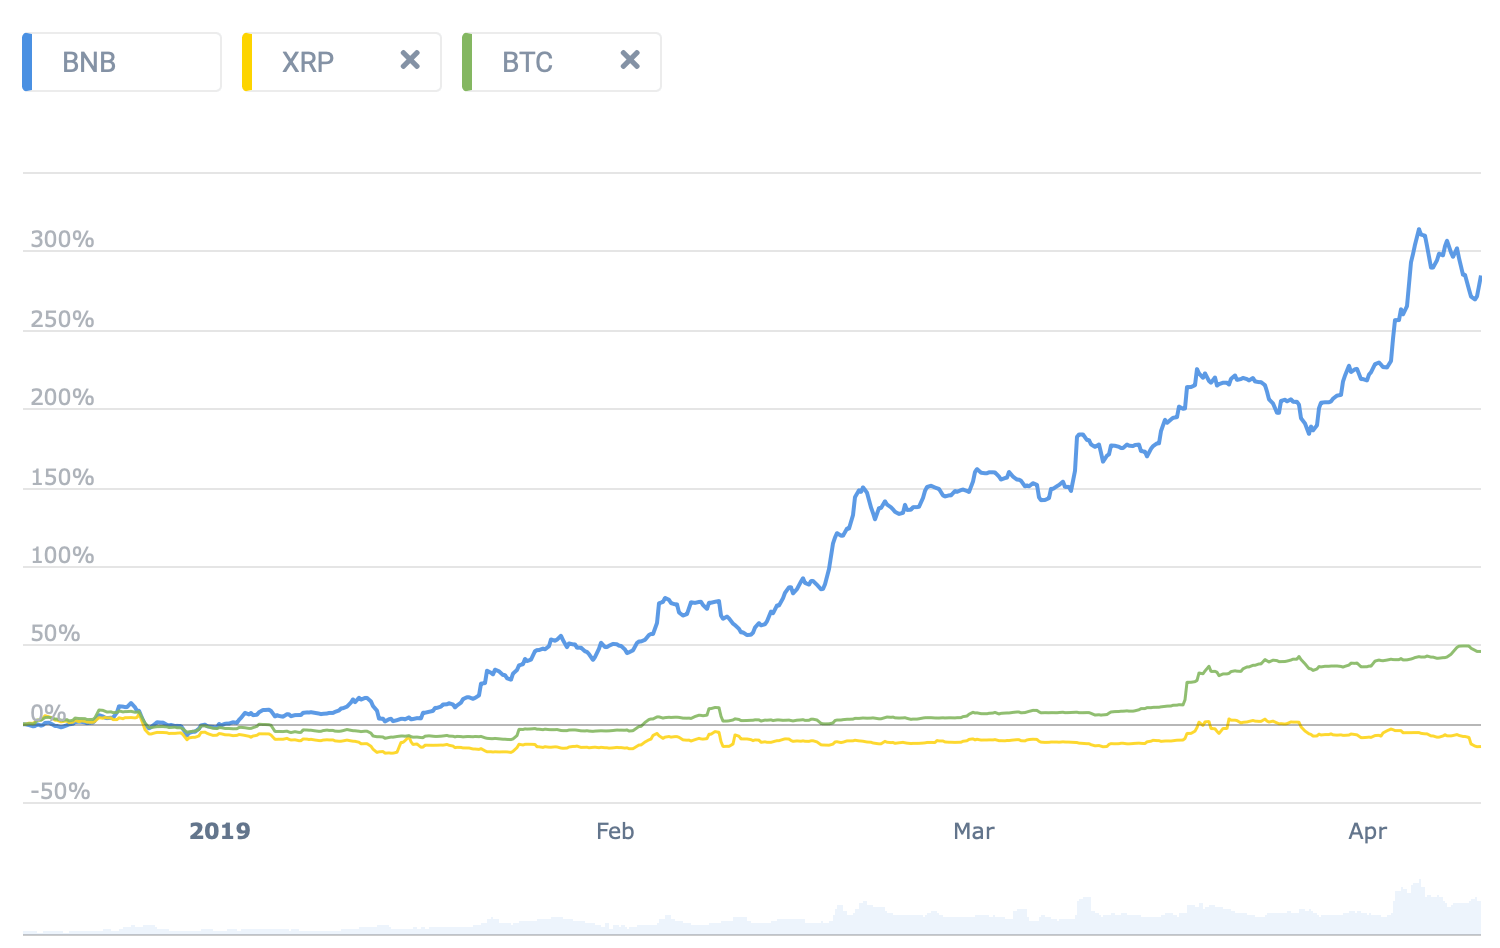Click the 2019 label on time axis
Image resolution: width=1500 pixels, height=948 pixels.
tap(220, 831)
